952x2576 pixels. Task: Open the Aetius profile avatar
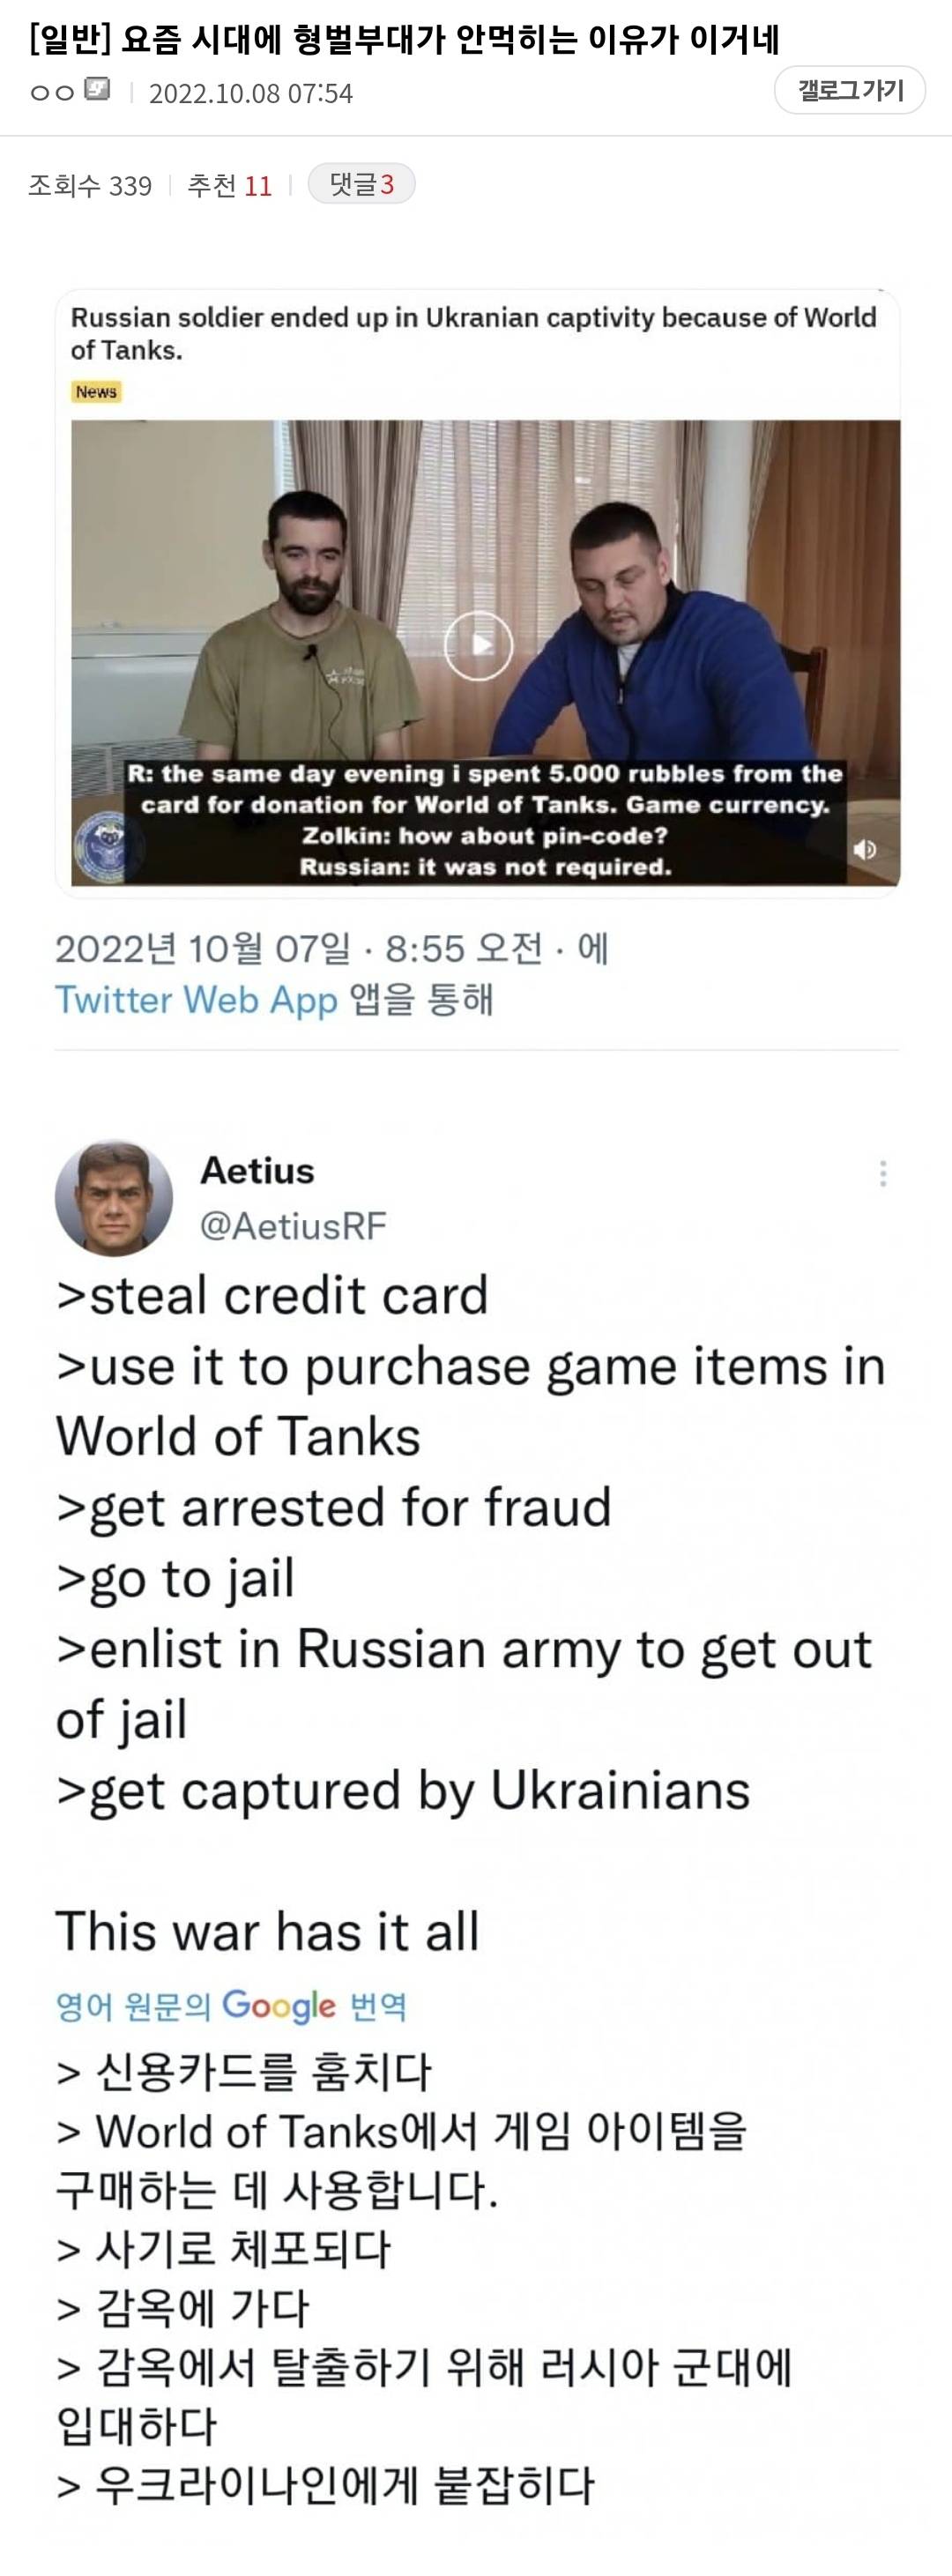[x=113, y=1197]
